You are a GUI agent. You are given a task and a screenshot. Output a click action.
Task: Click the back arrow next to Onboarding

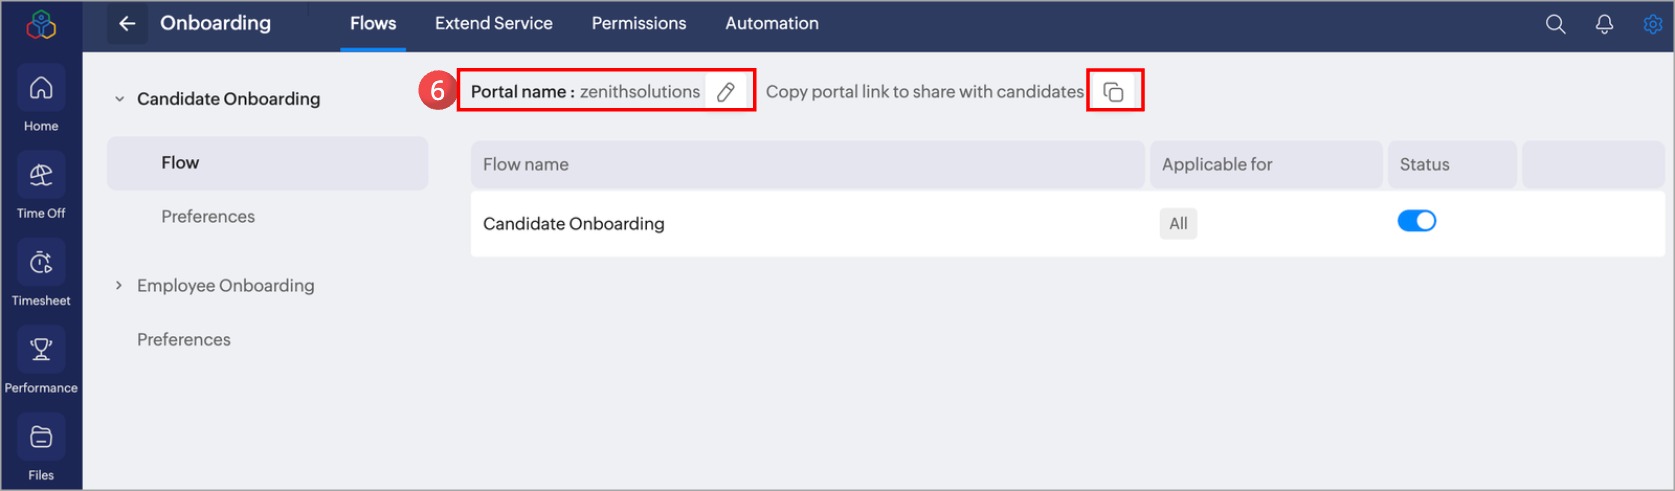pyautogui.click(x=127, y=24)
